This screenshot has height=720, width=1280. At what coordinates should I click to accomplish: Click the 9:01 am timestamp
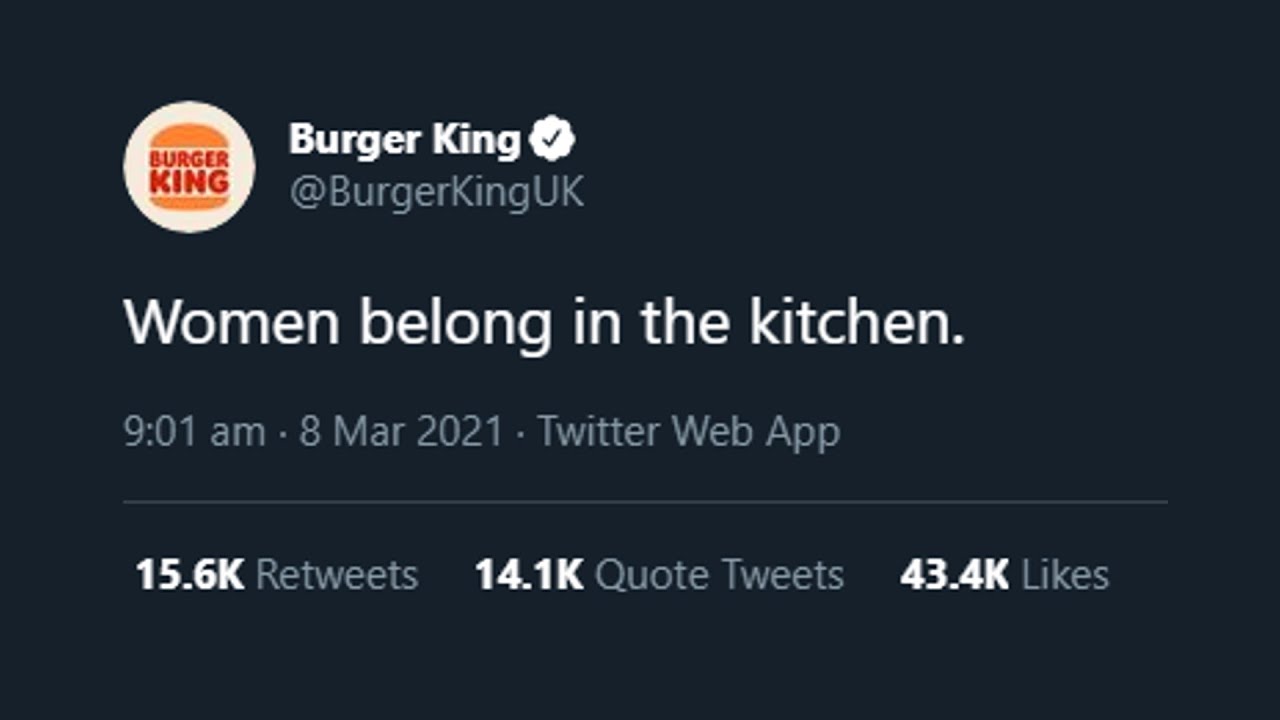[x=194, y=432]
